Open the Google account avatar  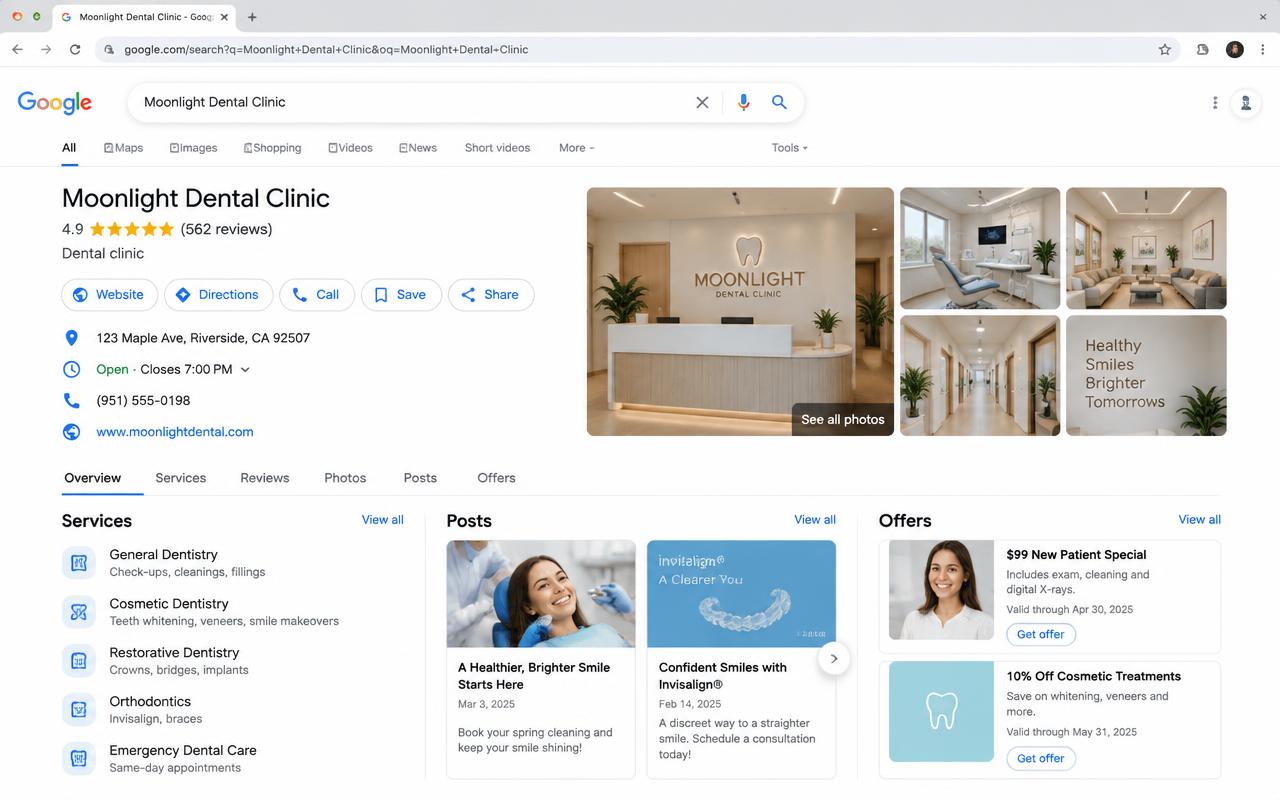[x=1246, y=102]
